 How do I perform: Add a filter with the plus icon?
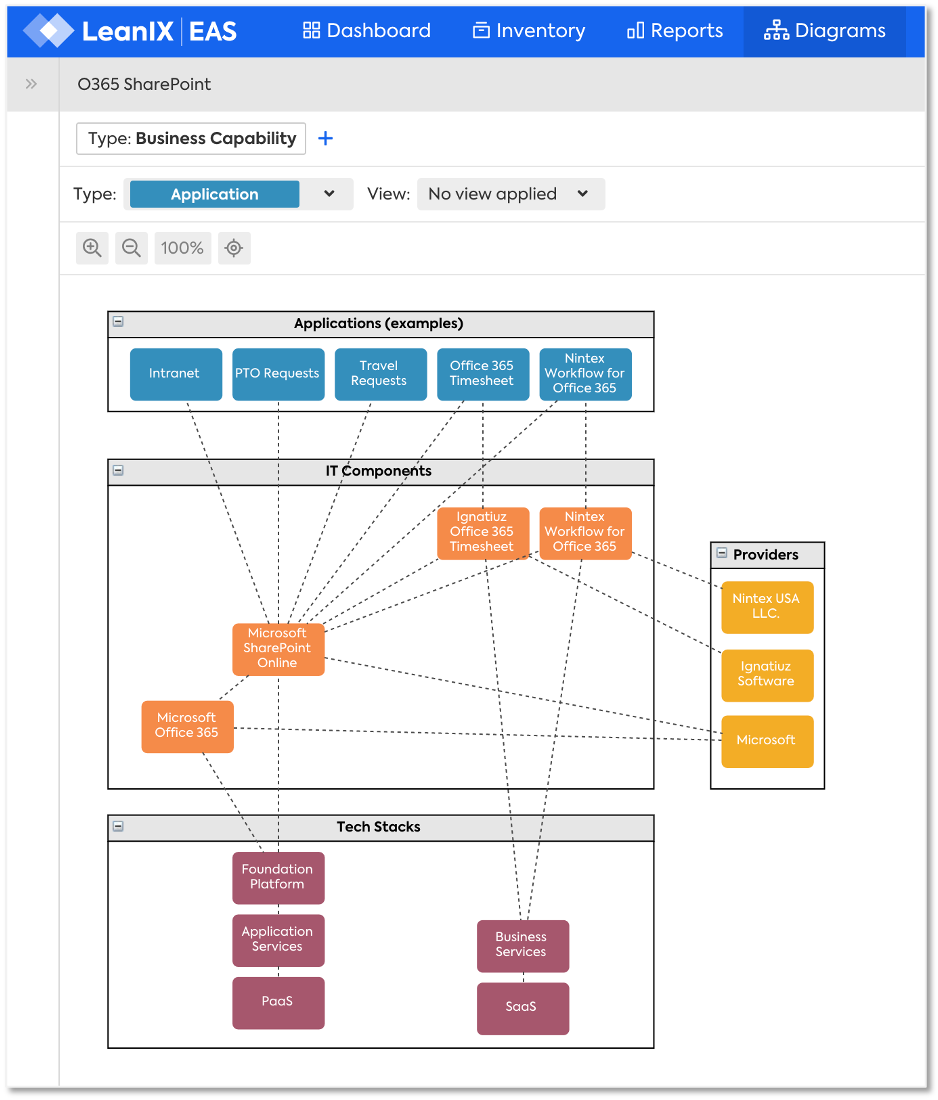(x=326, y=138)
